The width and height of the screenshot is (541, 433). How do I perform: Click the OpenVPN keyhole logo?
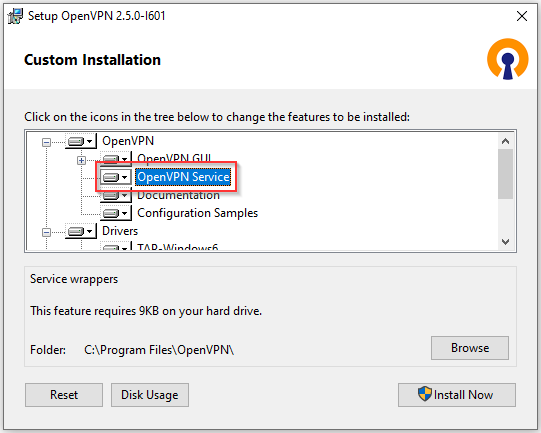(508, 59)
